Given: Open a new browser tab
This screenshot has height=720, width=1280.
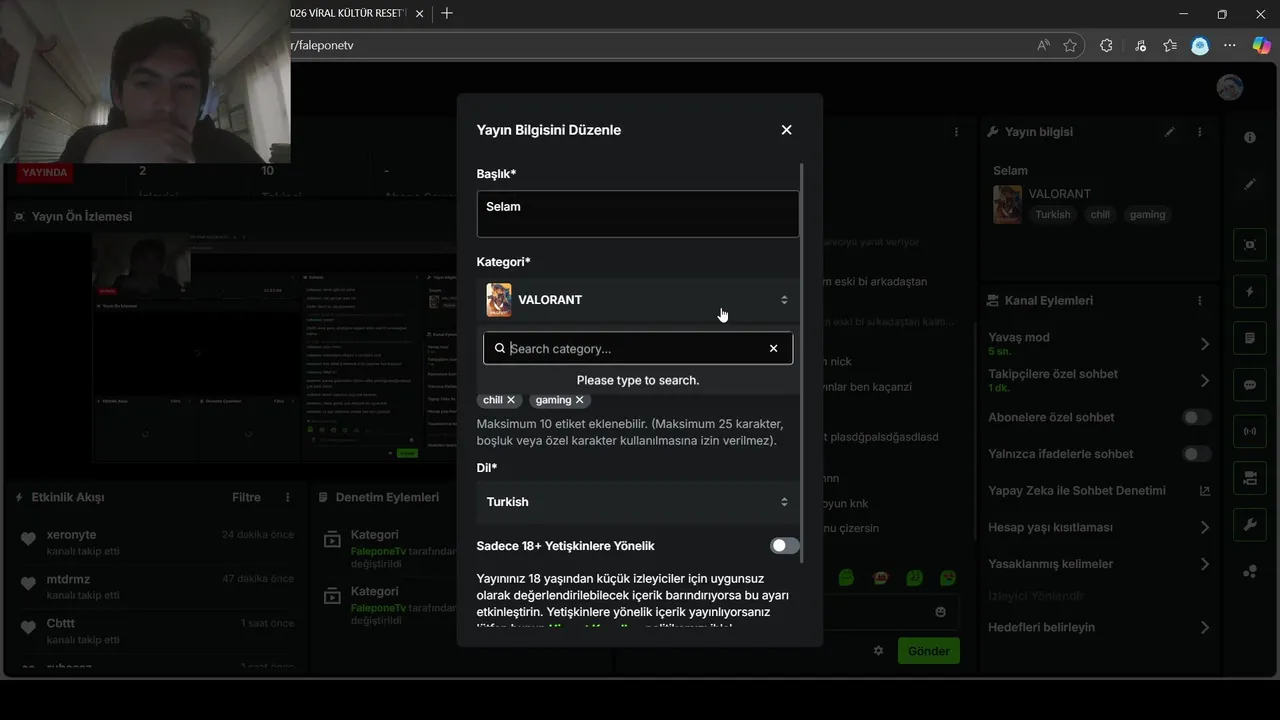Looking at the screenshot, I should 447,13.
